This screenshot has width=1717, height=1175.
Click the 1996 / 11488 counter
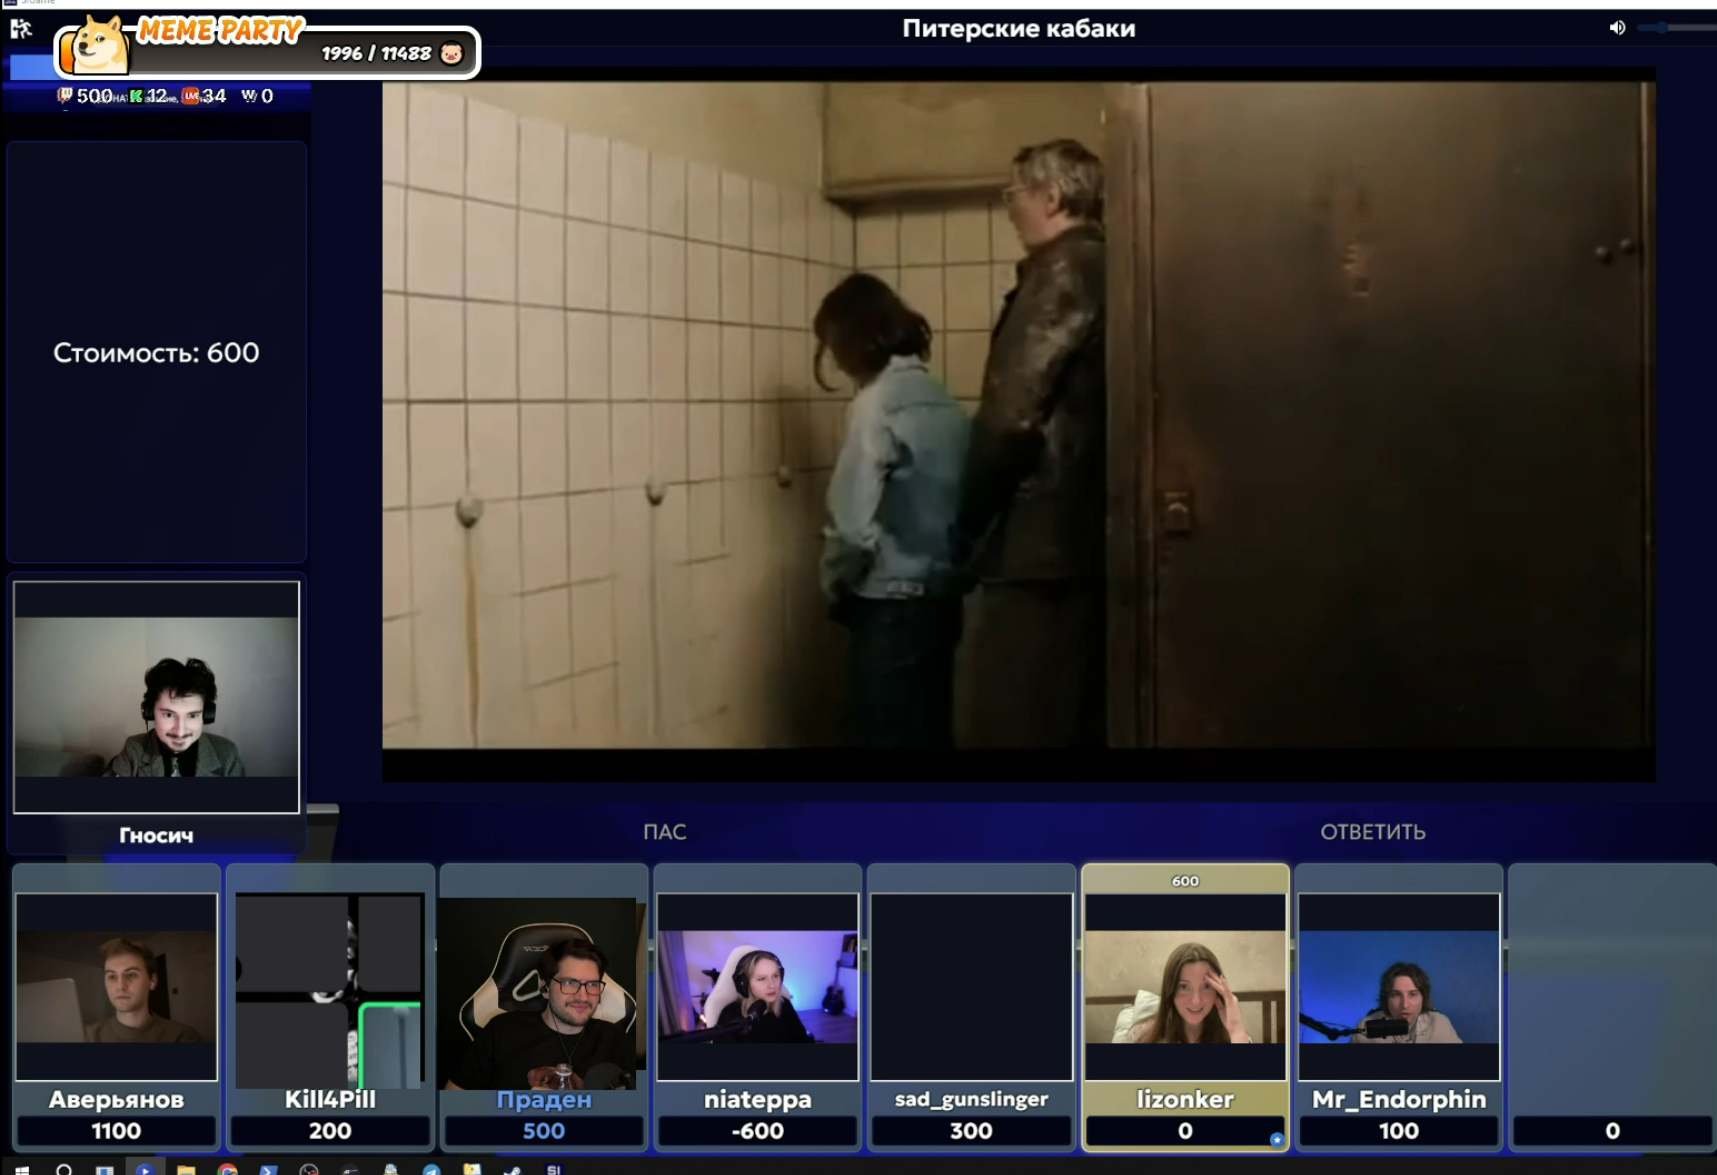pyautogui.click(x=376, y=53)
